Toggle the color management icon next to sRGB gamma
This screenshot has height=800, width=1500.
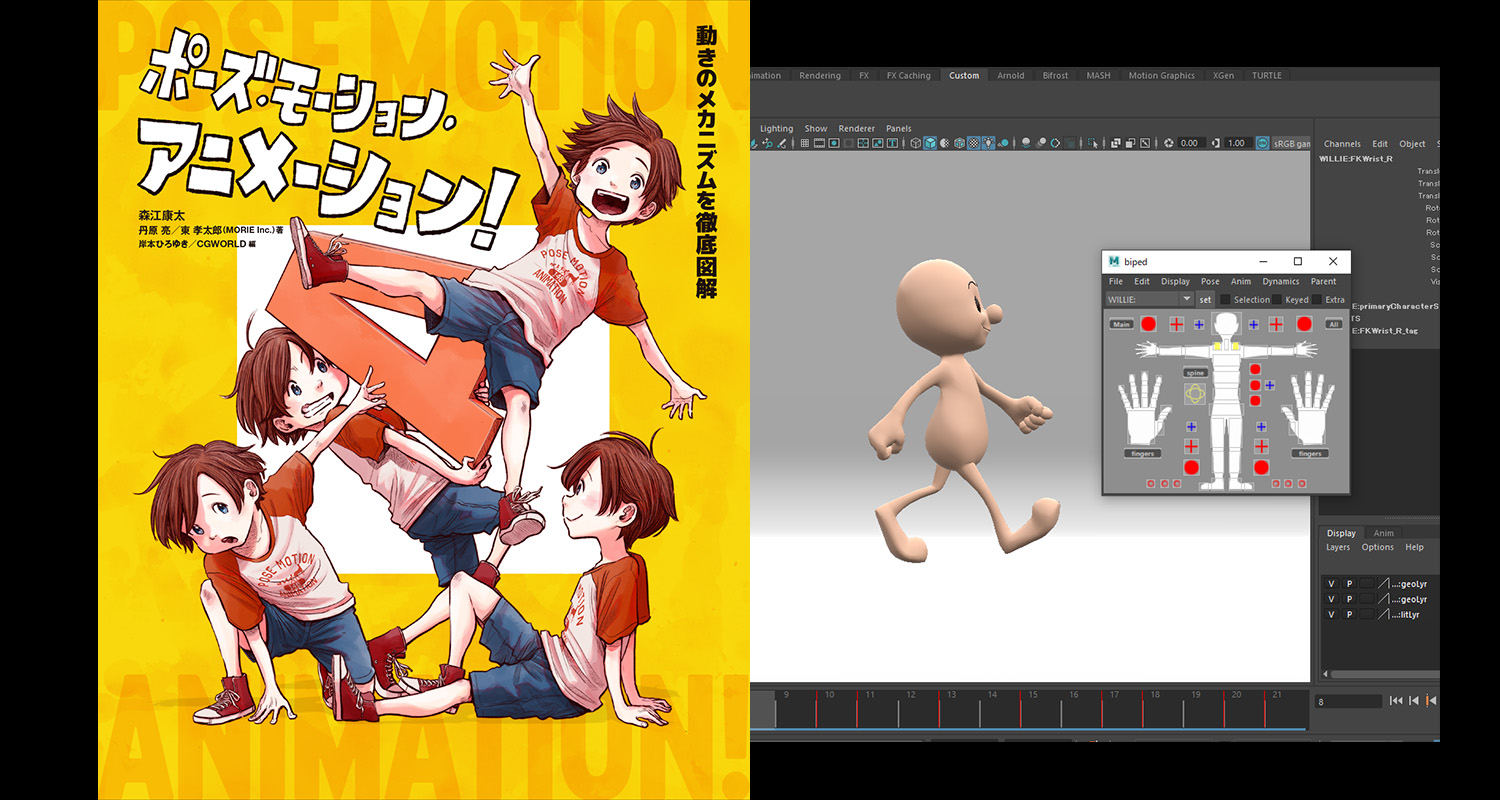[1262, 143]
